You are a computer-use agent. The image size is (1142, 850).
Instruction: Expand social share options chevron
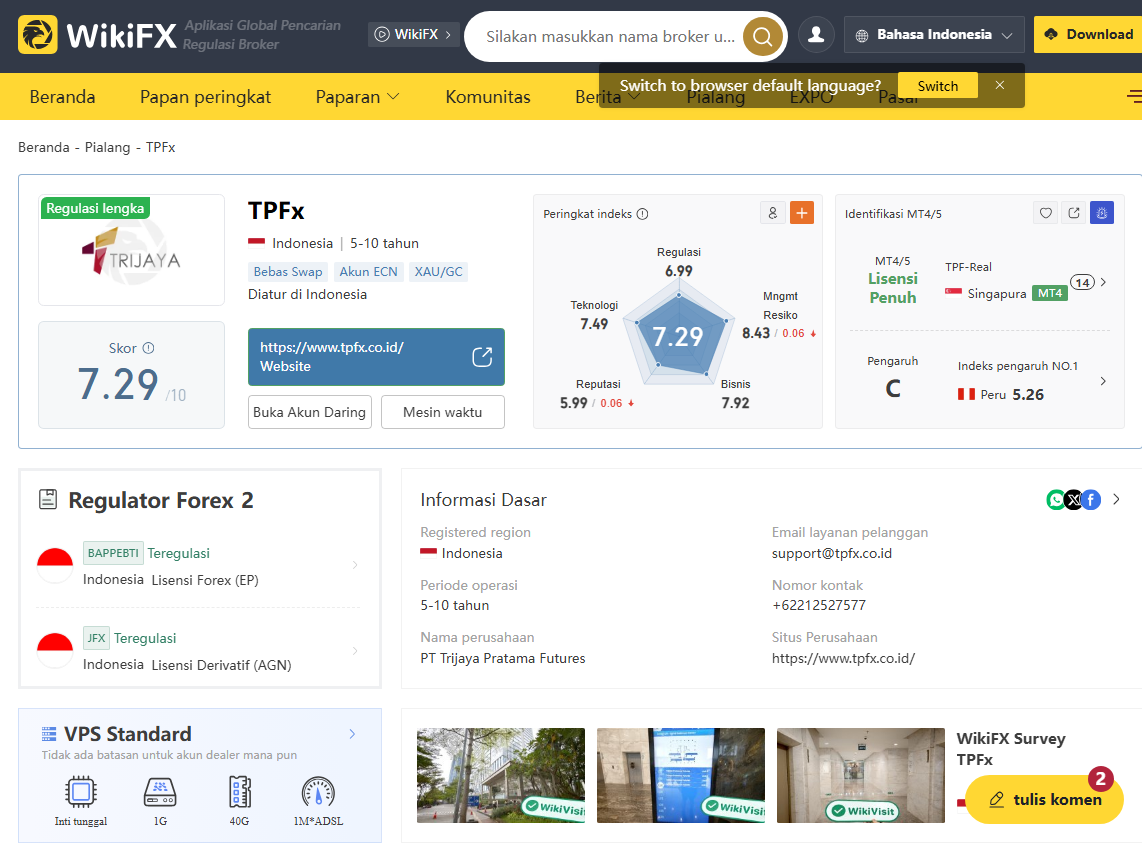pyautogui.click(x=1117, y=500)
